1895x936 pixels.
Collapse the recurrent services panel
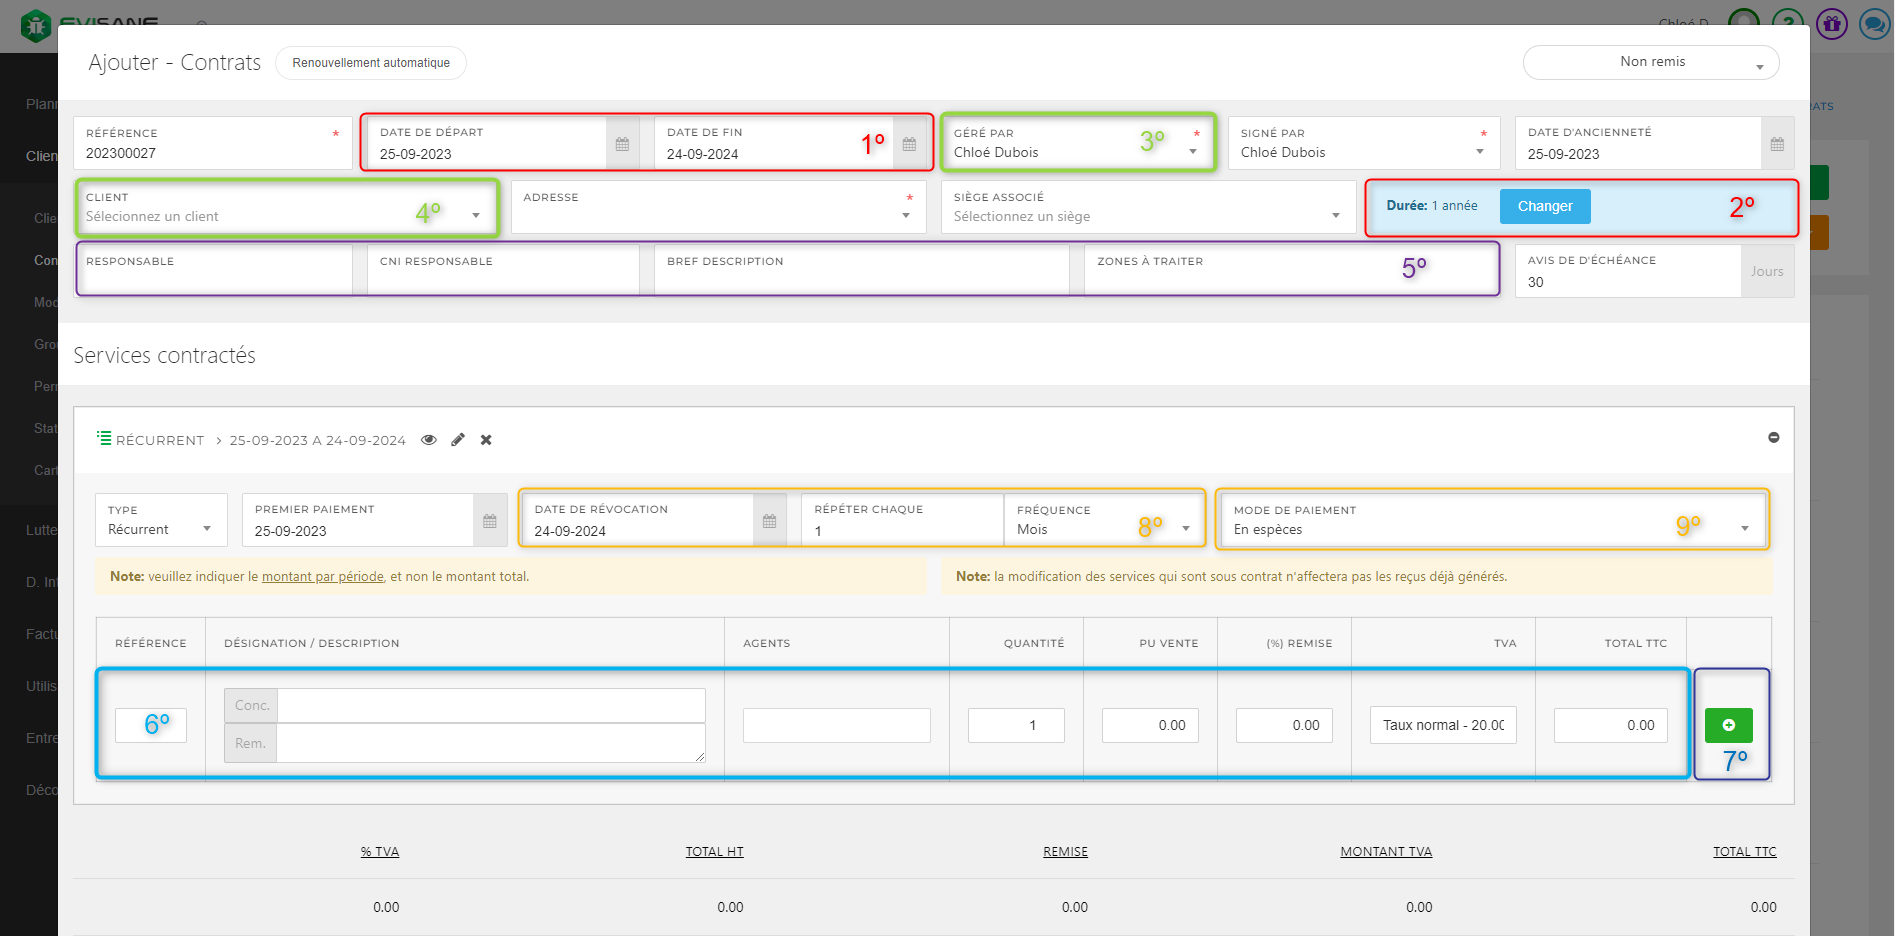point(1773,438)
